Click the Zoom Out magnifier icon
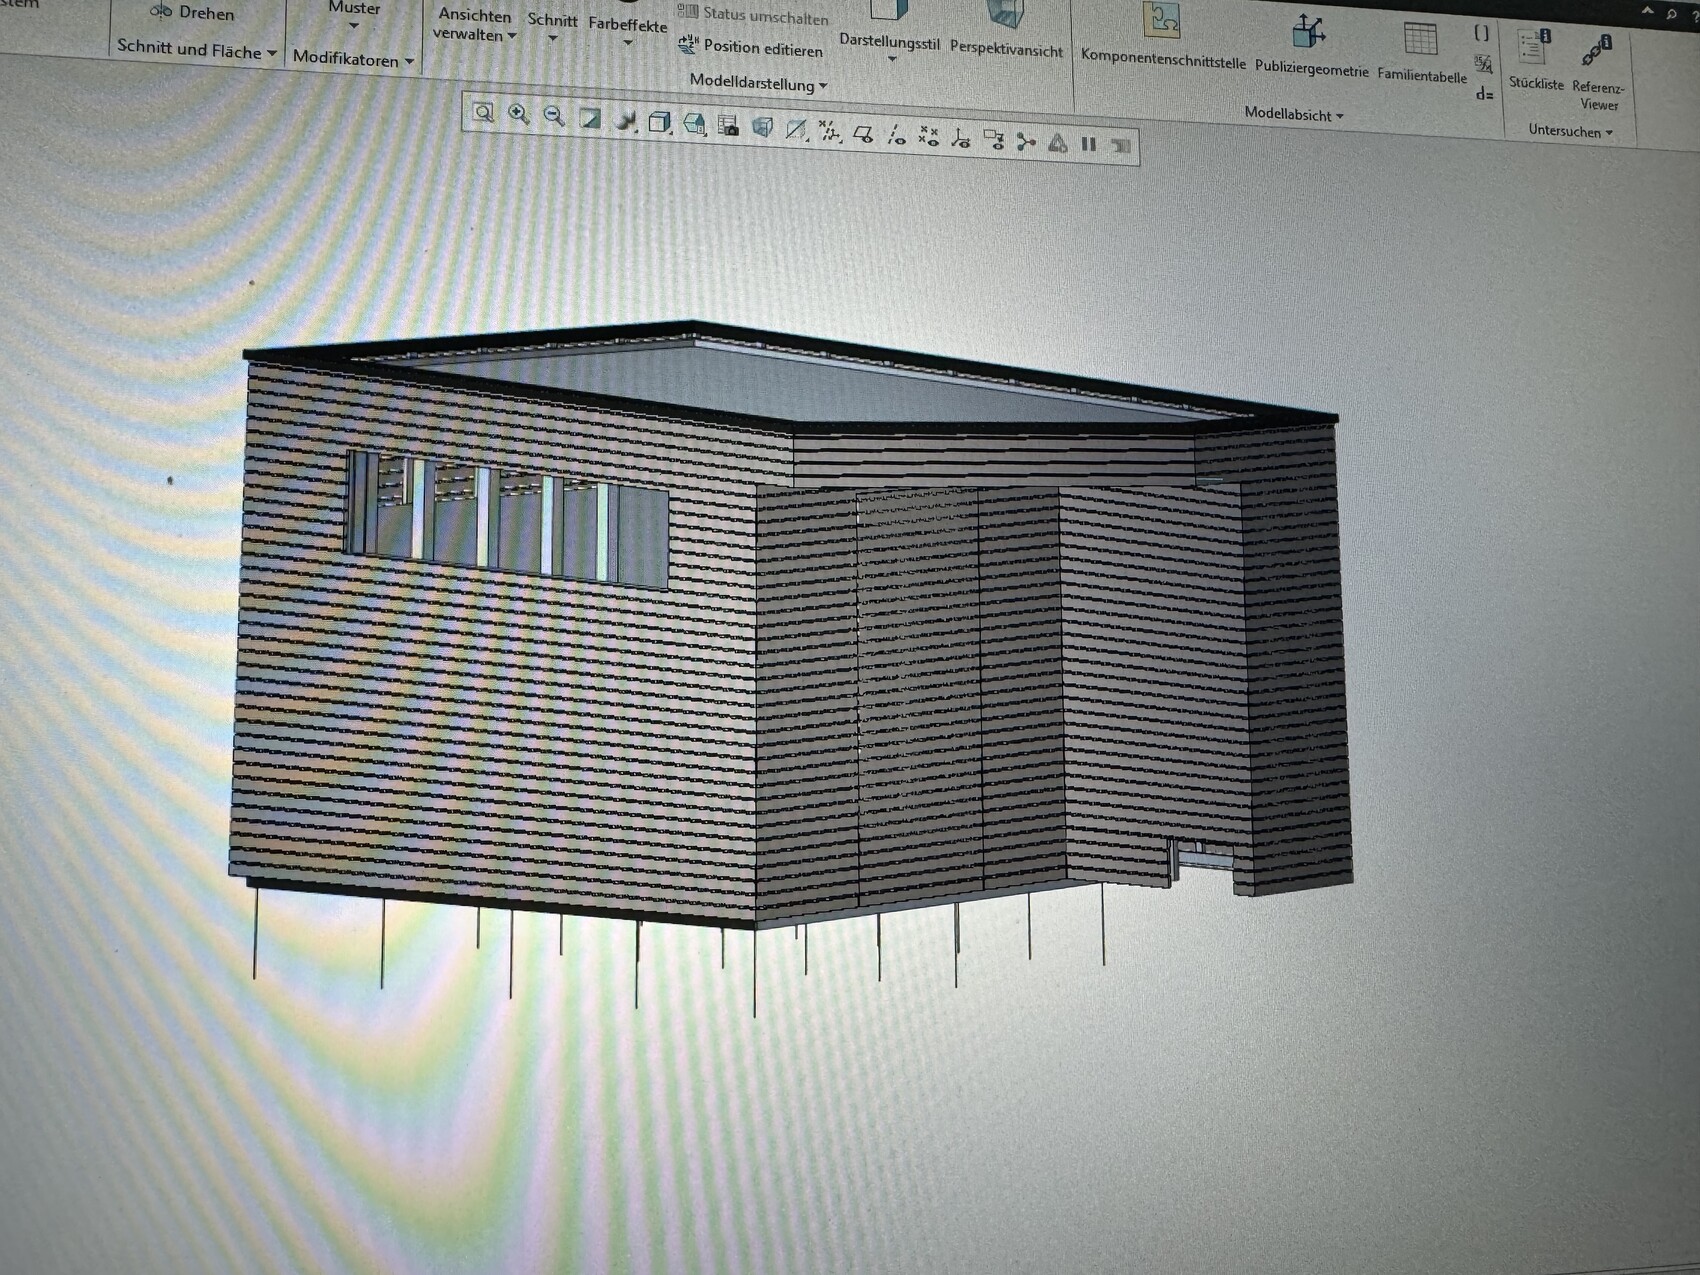 (554, 117)
